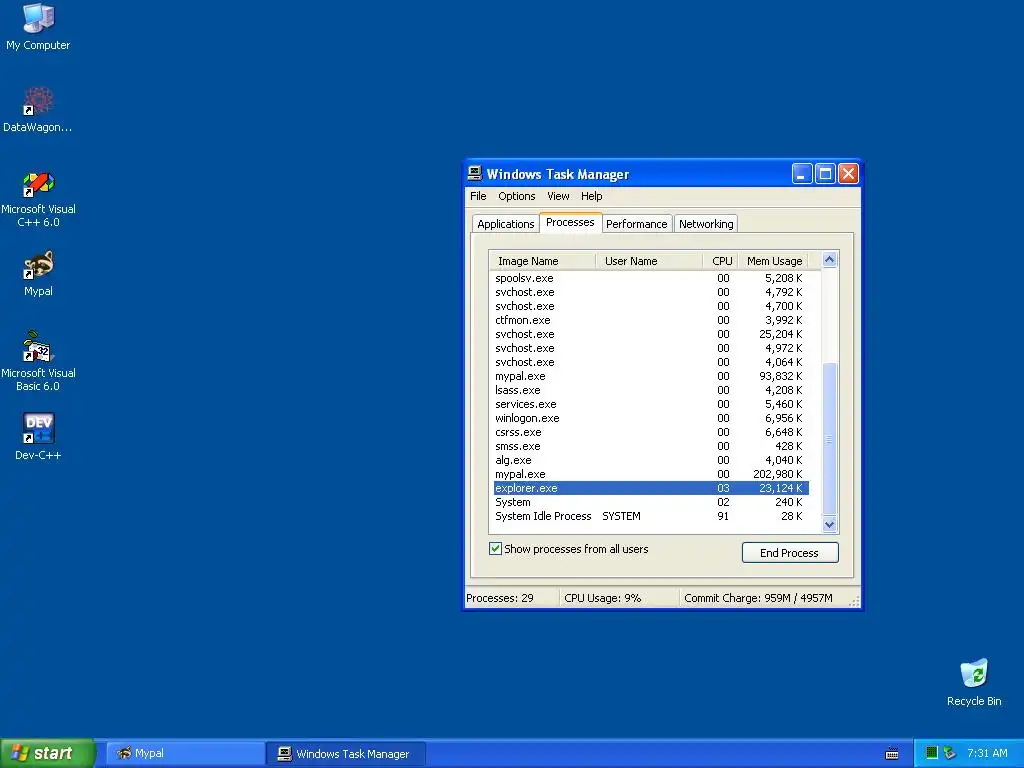Open the My Computer desktop icon
1024x768 pixels.
pyautogui.click(x=38, y=26)
